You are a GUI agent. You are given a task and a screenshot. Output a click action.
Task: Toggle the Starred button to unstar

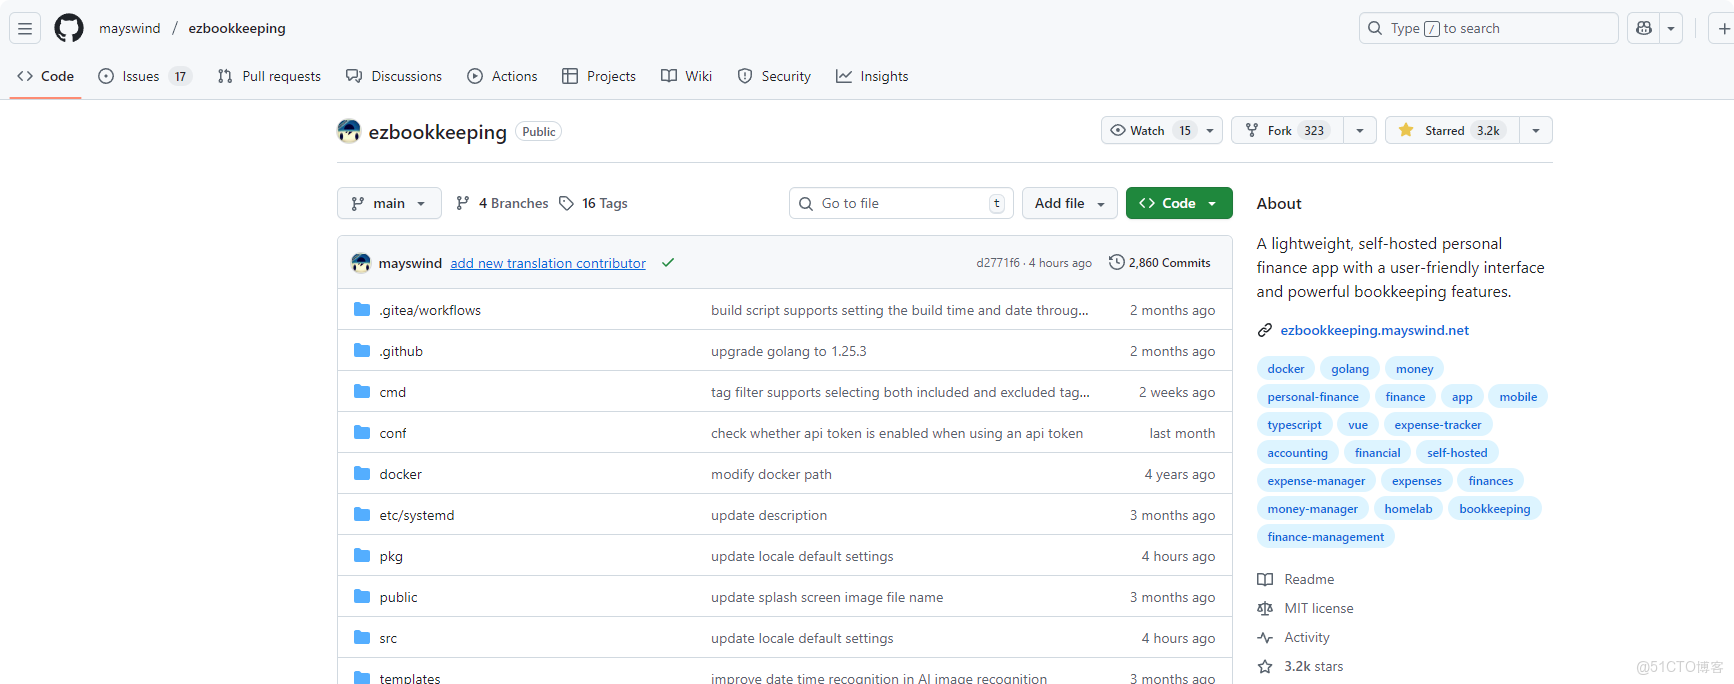click(1452, 130)
